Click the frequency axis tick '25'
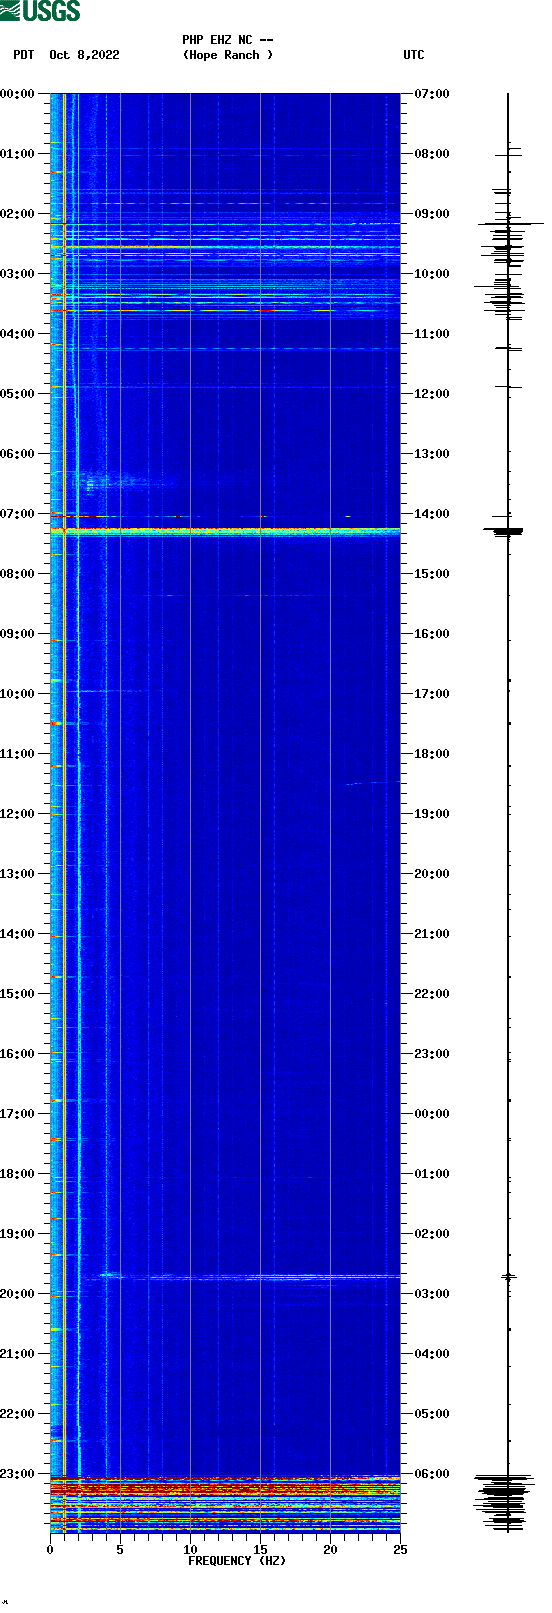 [x=400, y=1550]
